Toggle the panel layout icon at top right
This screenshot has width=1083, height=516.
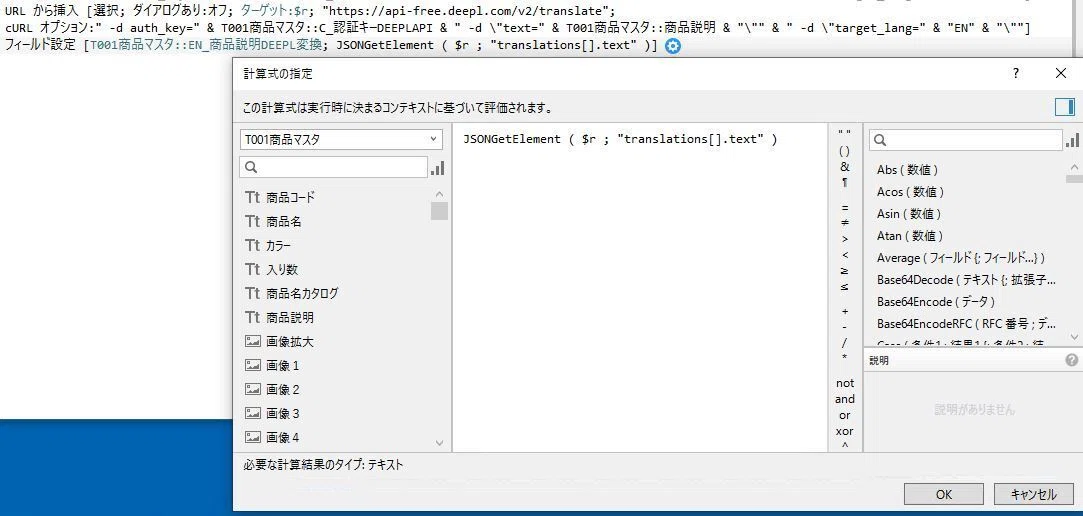[x=1064, y=107]
